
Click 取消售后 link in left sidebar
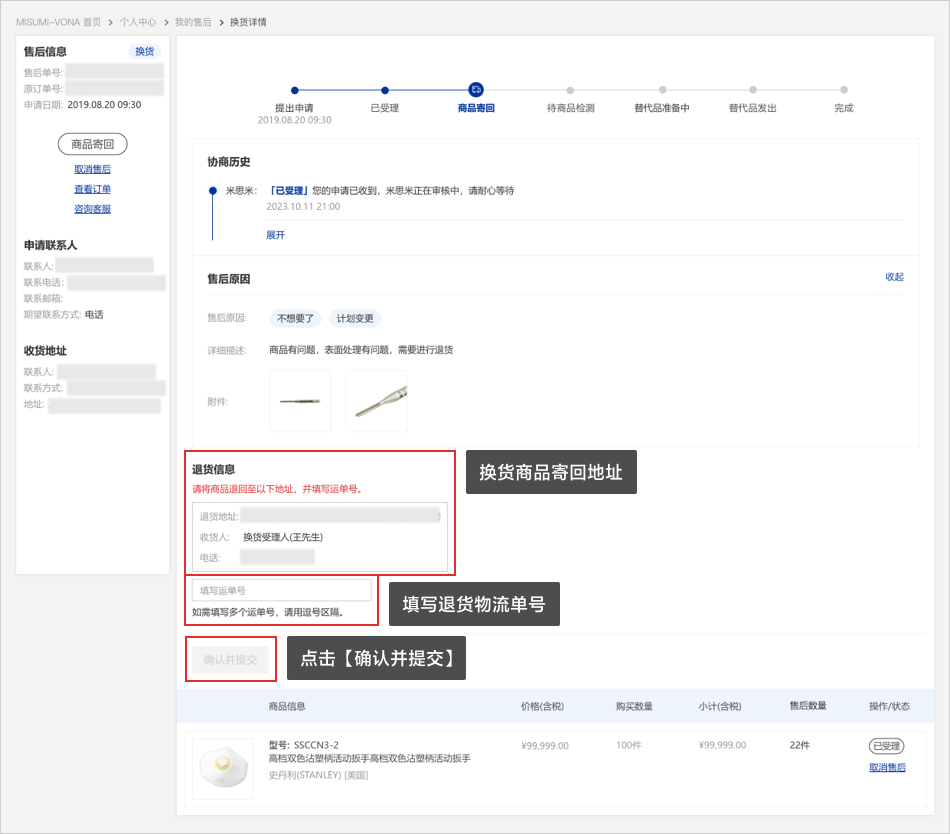point(92,169)
